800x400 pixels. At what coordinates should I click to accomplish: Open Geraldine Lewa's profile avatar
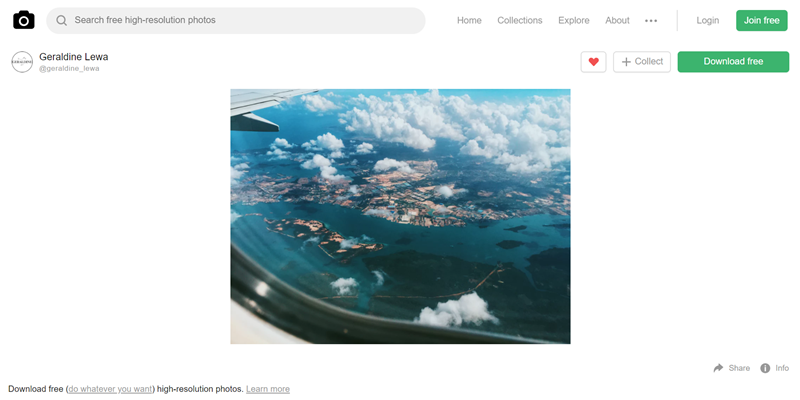(x=22, y=62)
